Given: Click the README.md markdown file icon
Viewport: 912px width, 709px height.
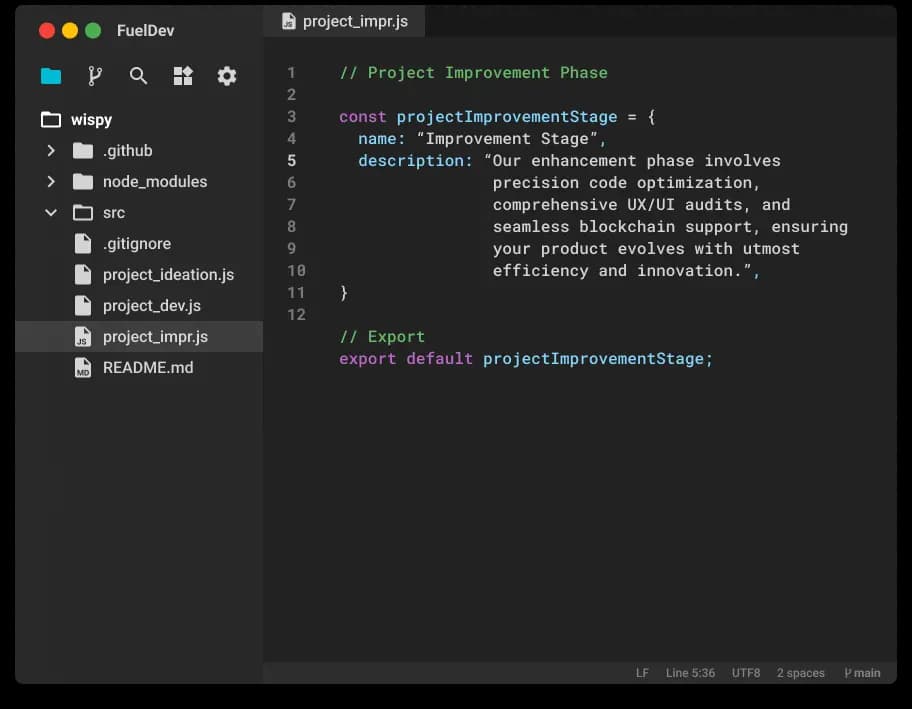Looking at the screenshot, I should [83, 368].
